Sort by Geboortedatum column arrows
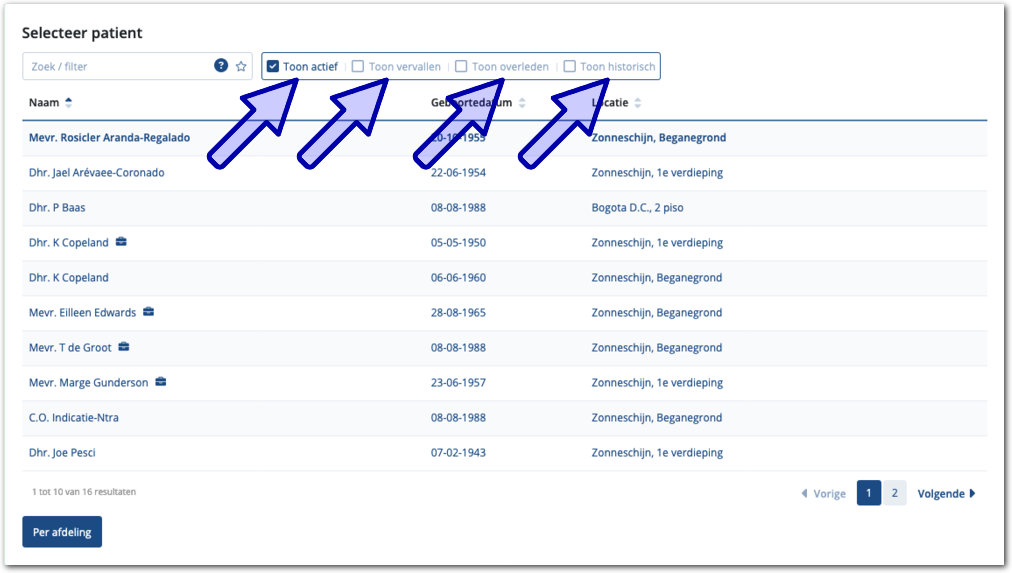This screenshot has width=1012, height=573. pyautogui.click(x=522, y=103)
